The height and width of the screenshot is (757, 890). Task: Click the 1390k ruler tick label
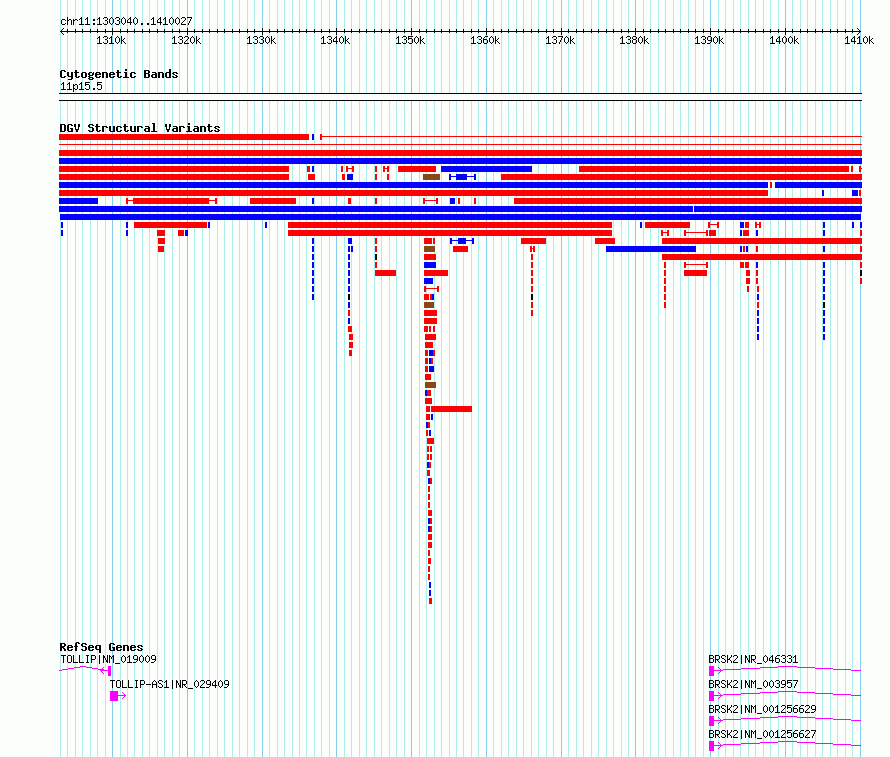click(x=710, y=40)
